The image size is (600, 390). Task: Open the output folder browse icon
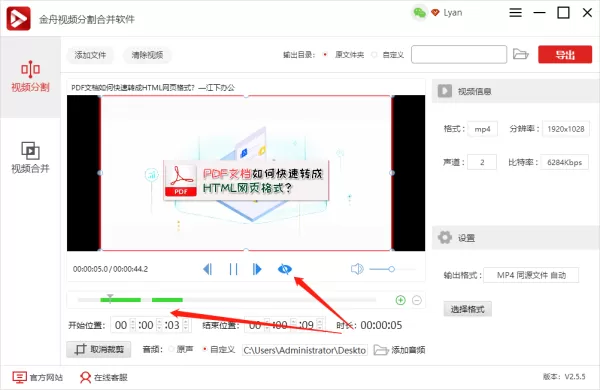(x=520, y=54)
